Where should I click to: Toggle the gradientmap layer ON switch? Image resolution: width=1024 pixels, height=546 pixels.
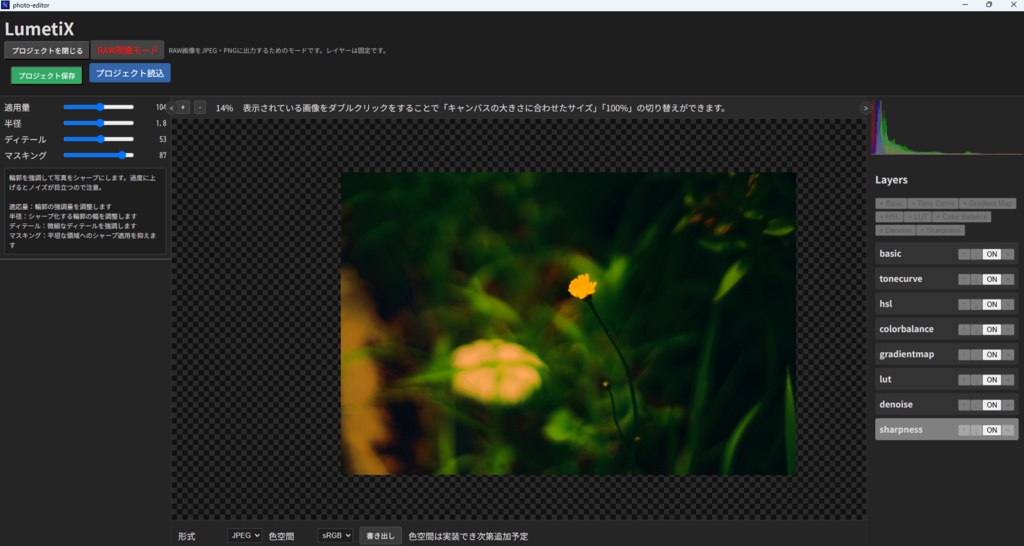[991, 355]
